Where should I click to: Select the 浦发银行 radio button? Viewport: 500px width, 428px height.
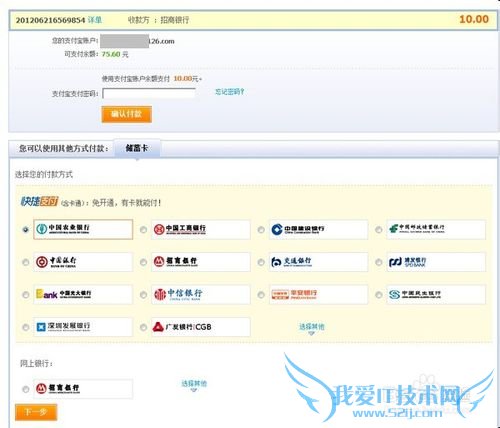coord(379,262)
